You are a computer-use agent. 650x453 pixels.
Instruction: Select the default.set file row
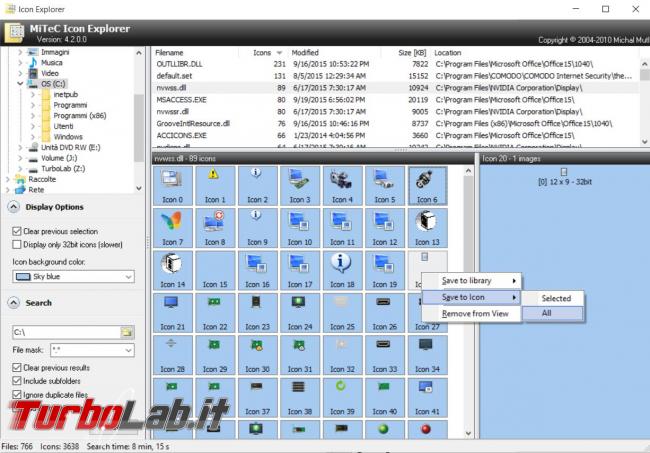click(x=395, y=76)
